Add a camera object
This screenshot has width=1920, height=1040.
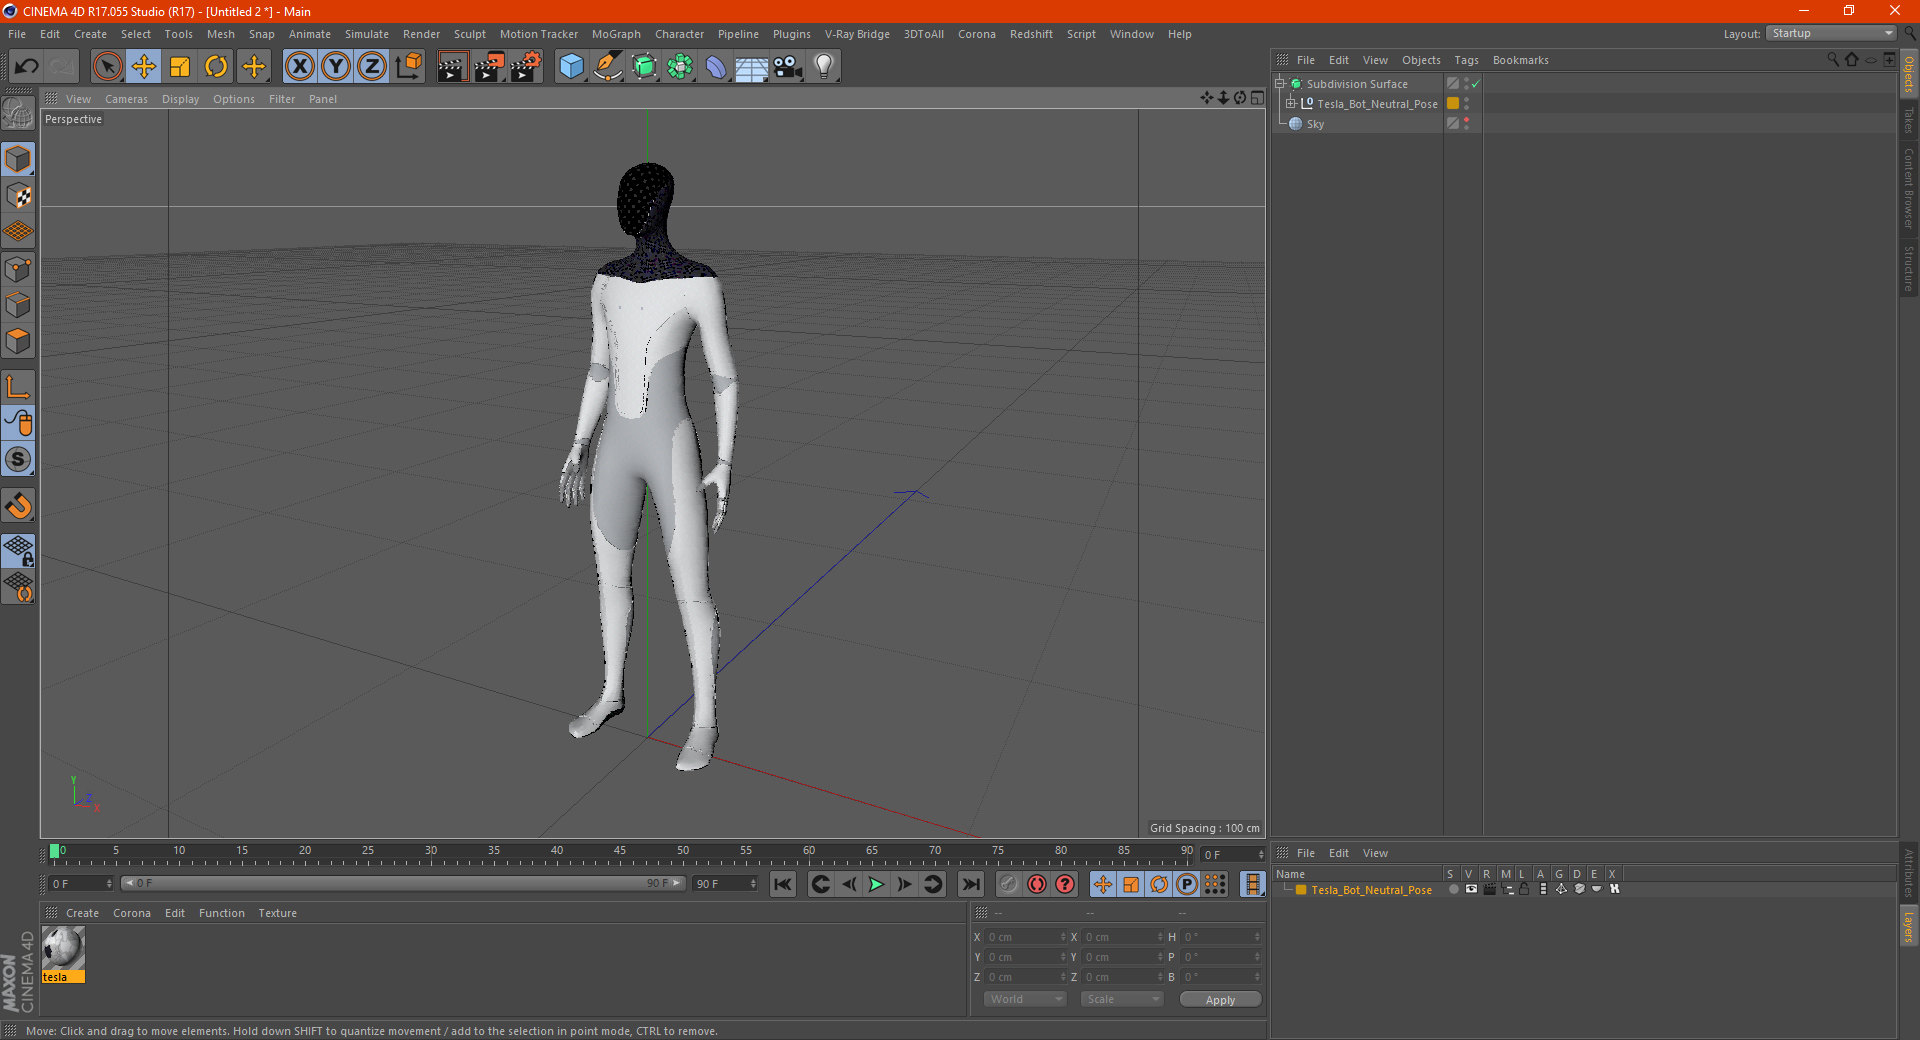[x=788, y=67]
